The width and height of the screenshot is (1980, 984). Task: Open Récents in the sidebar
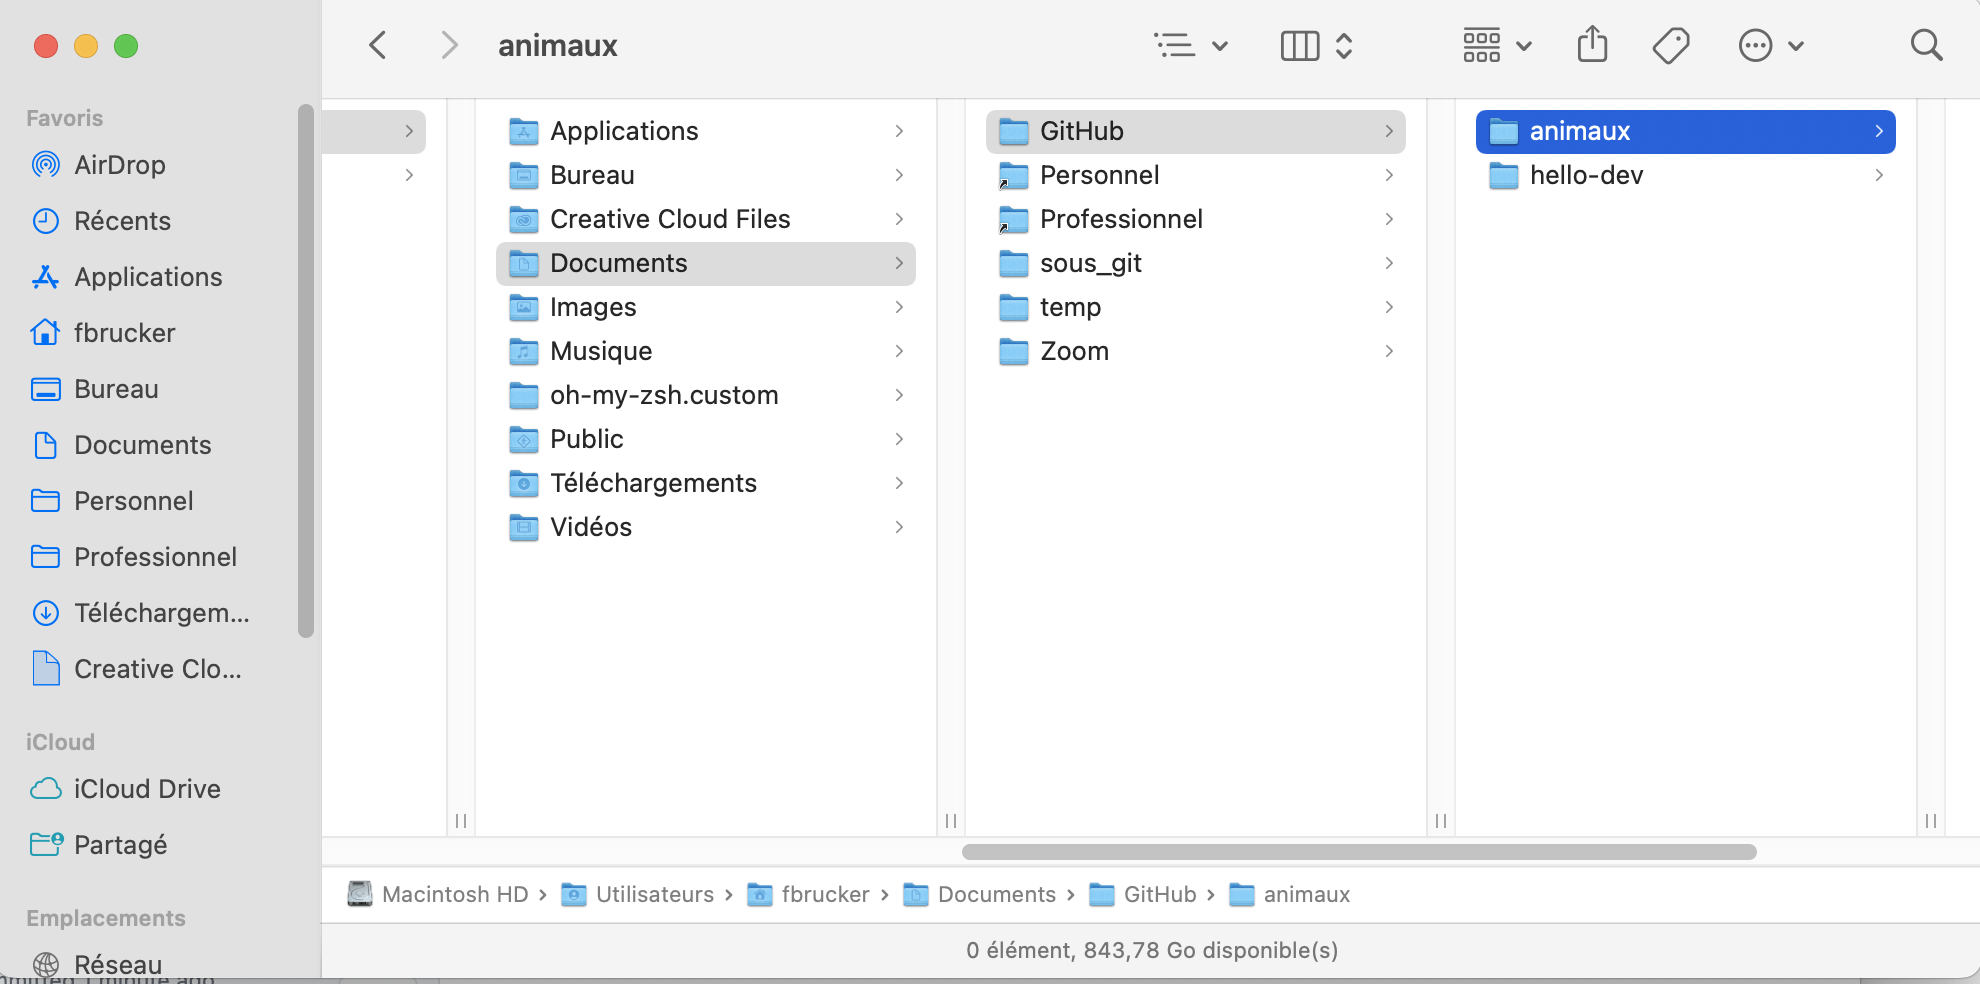[122, 221]
